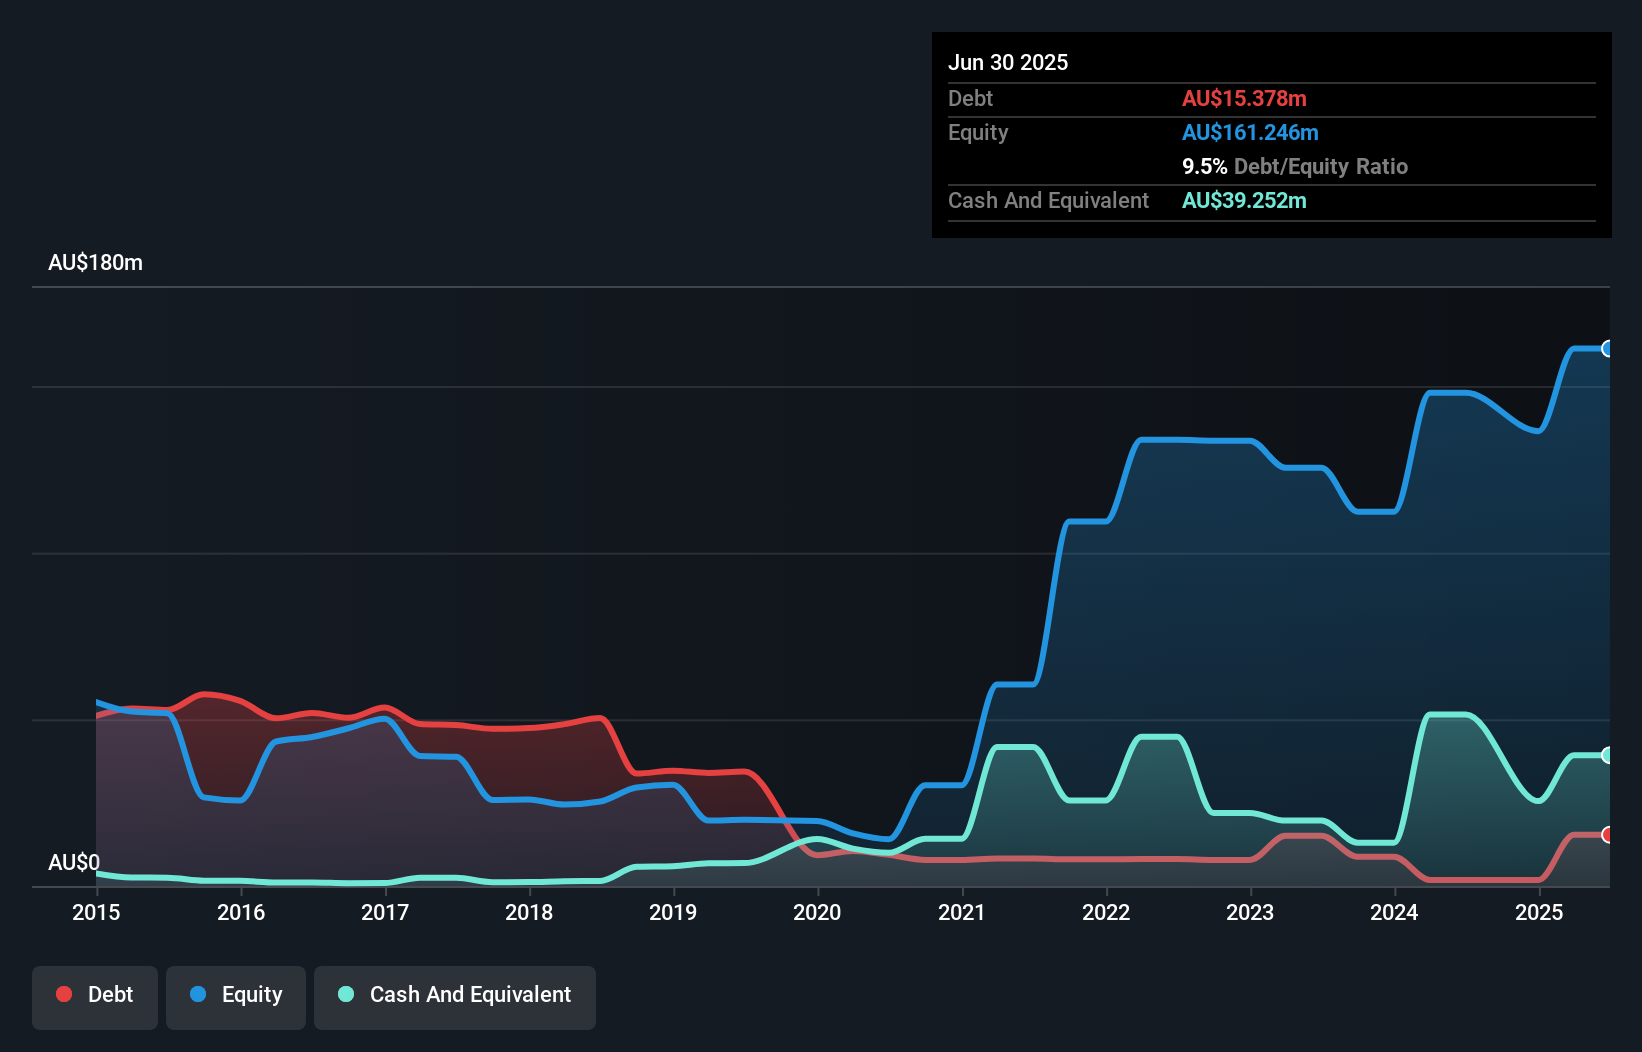Click the 2024 axis label

point(1394,912)
